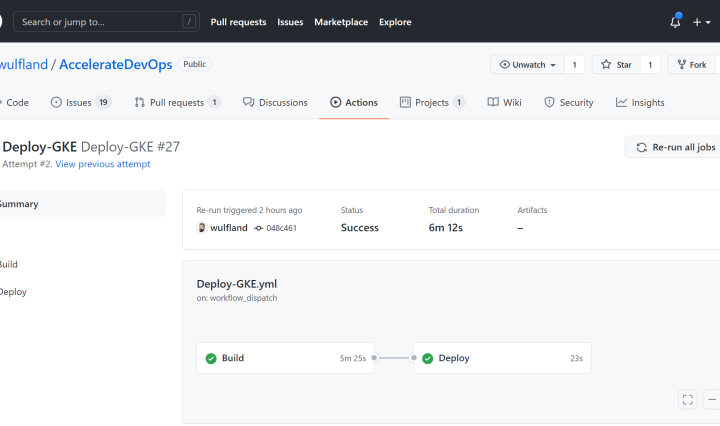720x426 pixels.
Task: Open commit 048c461 link
Action: pyautogui.click(x=280, y=228)
